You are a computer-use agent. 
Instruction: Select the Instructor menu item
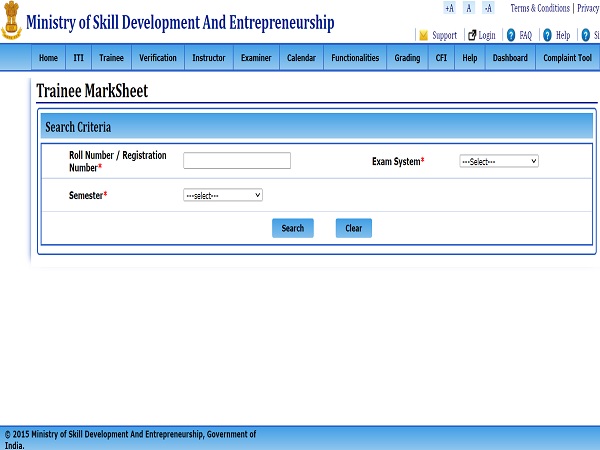(209, 58)
